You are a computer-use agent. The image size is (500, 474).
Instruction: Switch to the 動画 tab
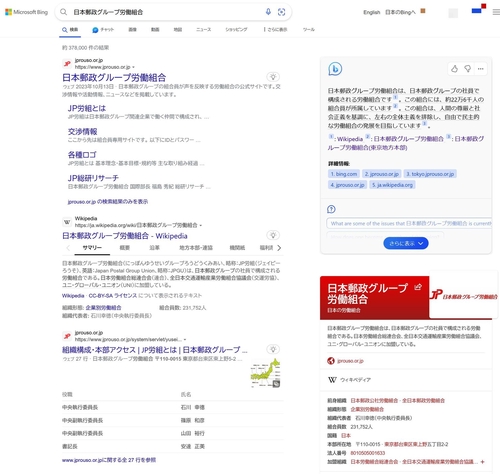point(155,30)
